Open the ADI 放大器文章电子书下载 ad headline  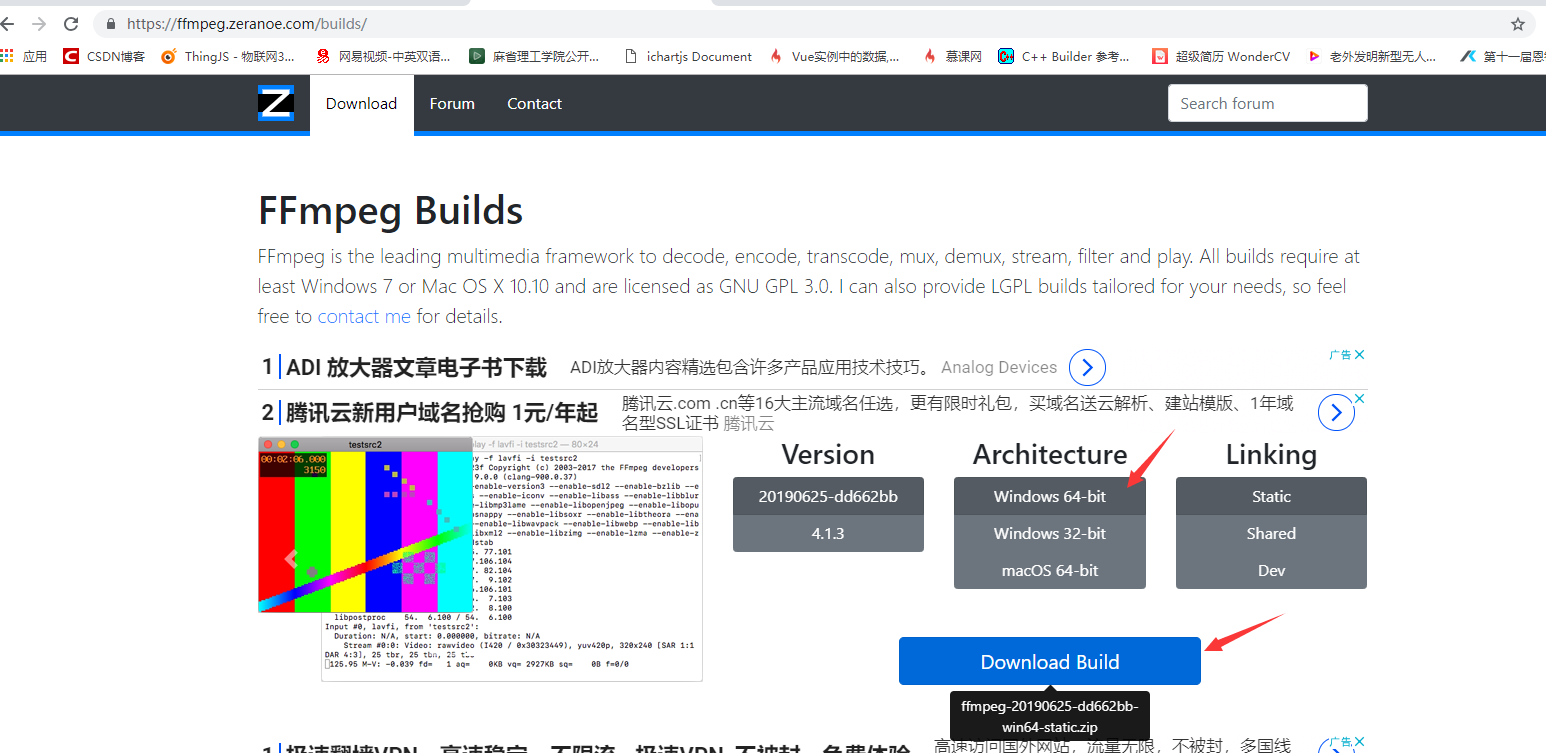(x=416, y=368)
